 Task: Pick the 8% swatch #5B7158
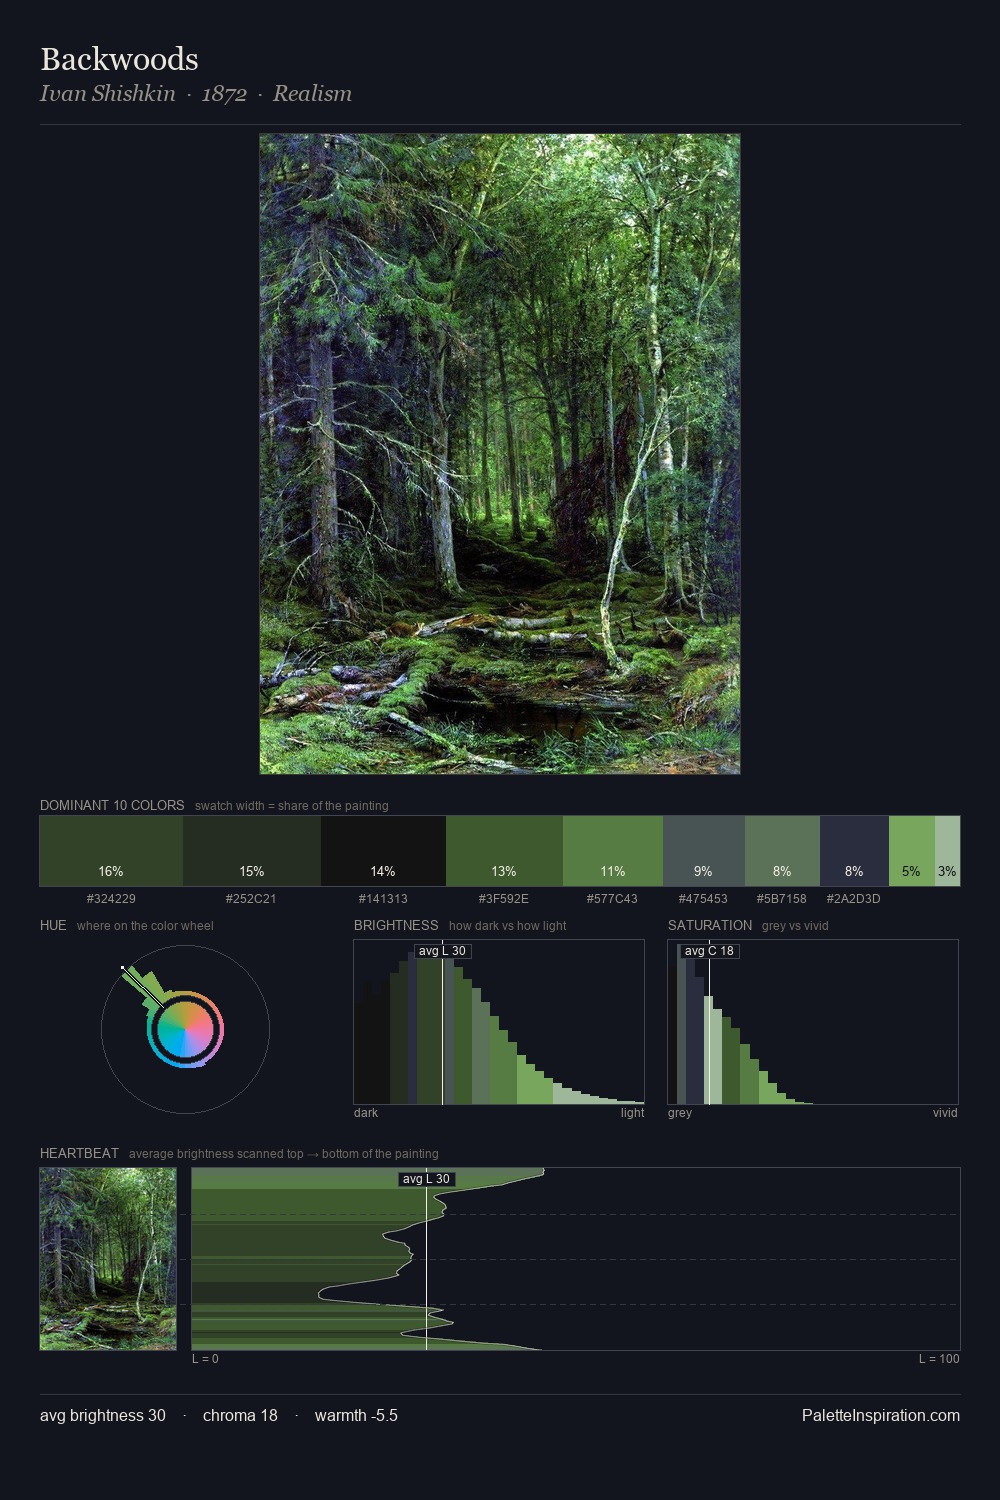pos(782,851)
